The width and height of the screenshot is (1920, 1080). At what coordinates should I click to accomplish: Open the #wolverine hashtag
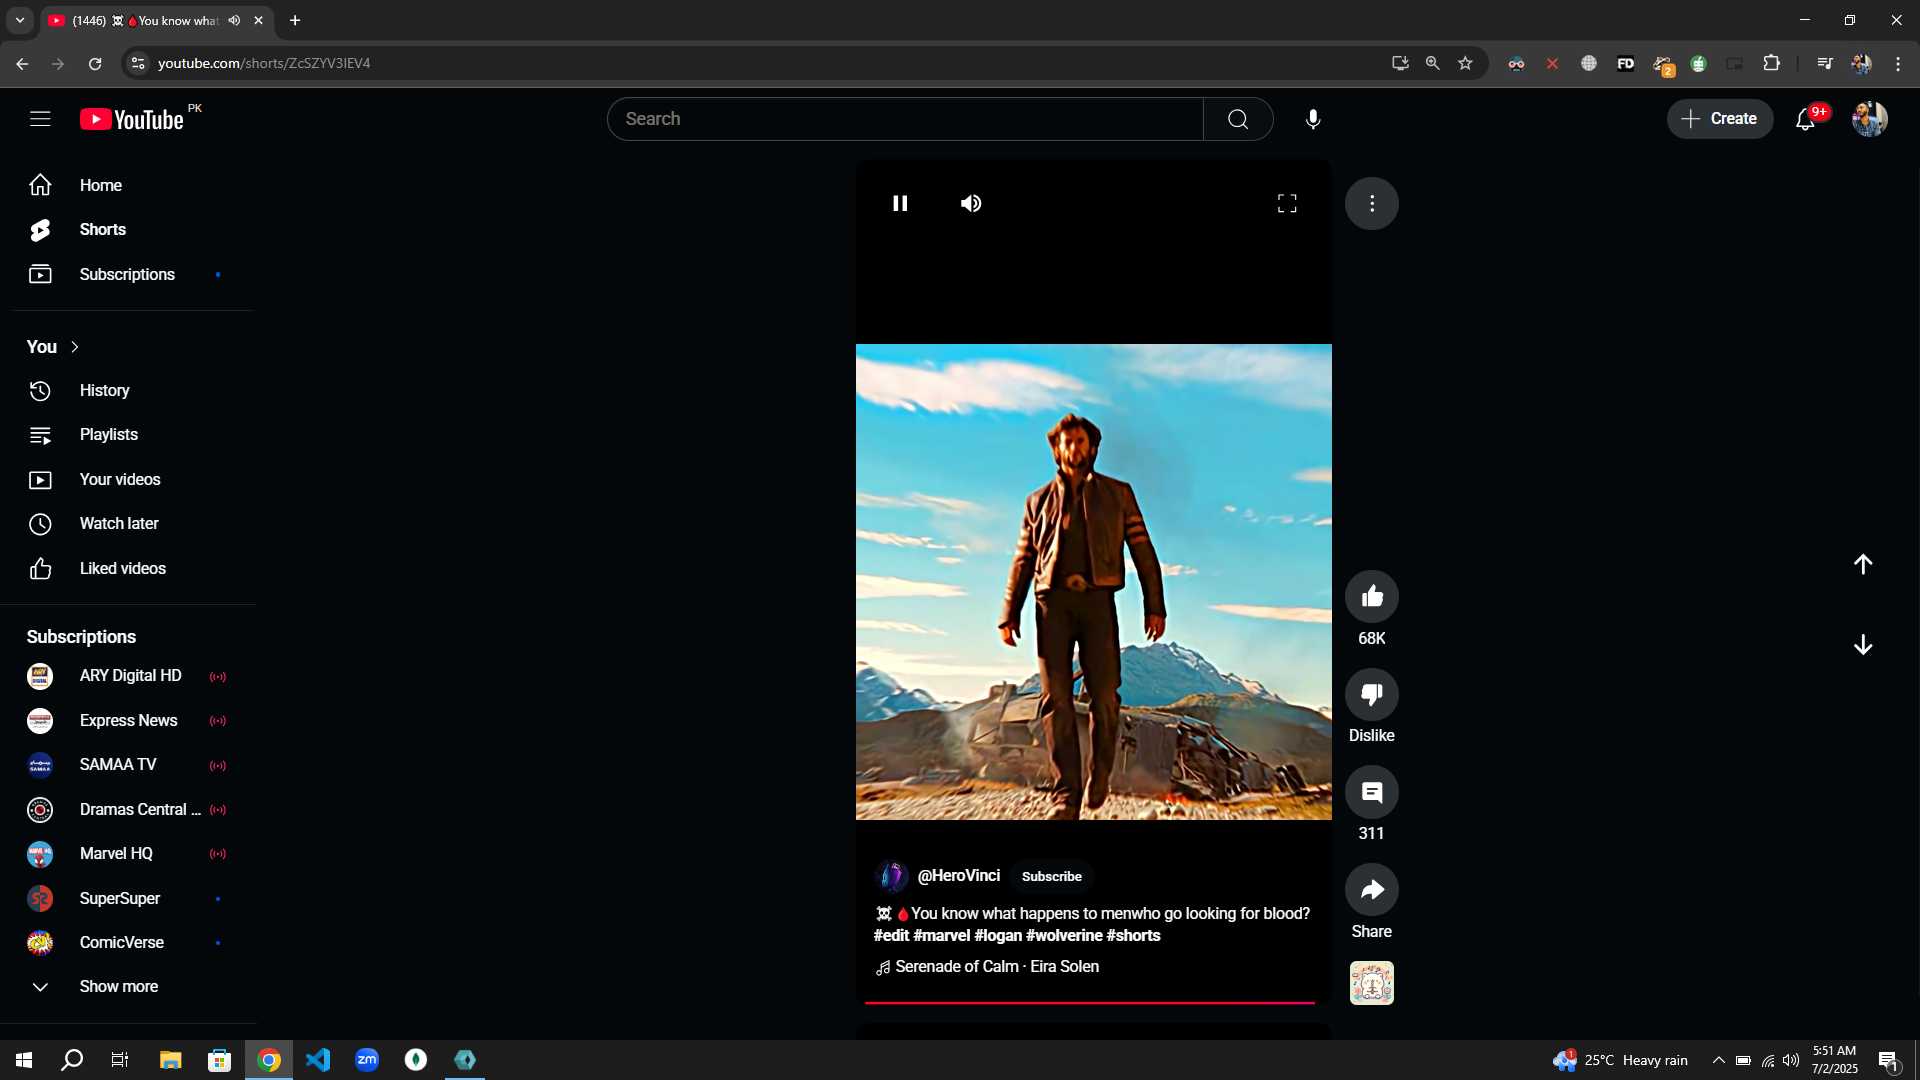coord(1064,936)
